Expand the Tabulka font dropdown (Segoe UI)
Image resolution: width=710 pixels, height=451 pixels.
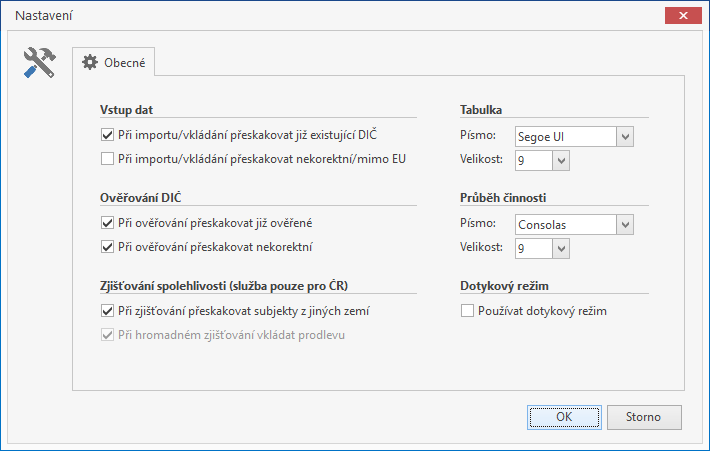(x=625, y=136)
